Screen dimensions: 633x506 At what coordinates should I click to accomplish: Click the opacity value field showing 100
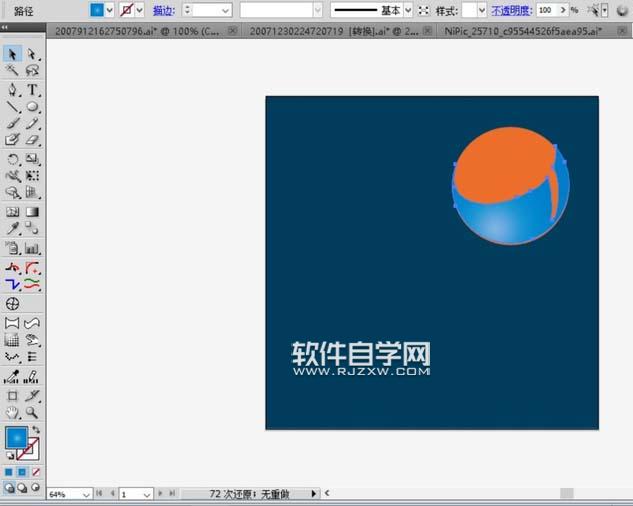point(547,10)
